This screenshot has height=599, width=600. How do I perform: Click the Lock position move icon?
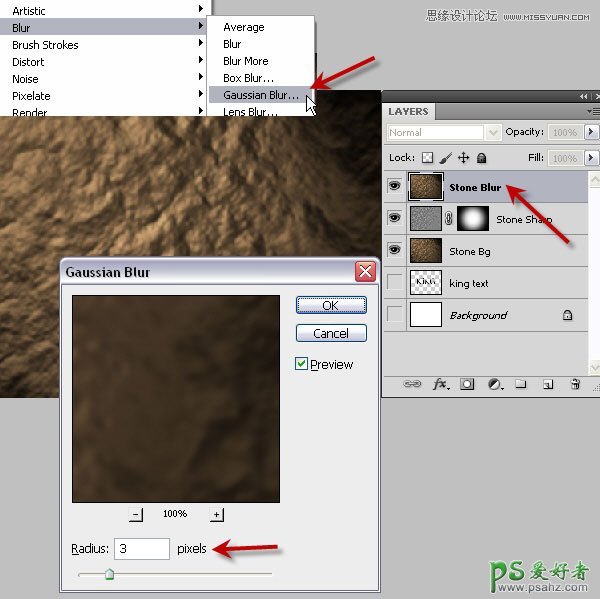[463, 158]
